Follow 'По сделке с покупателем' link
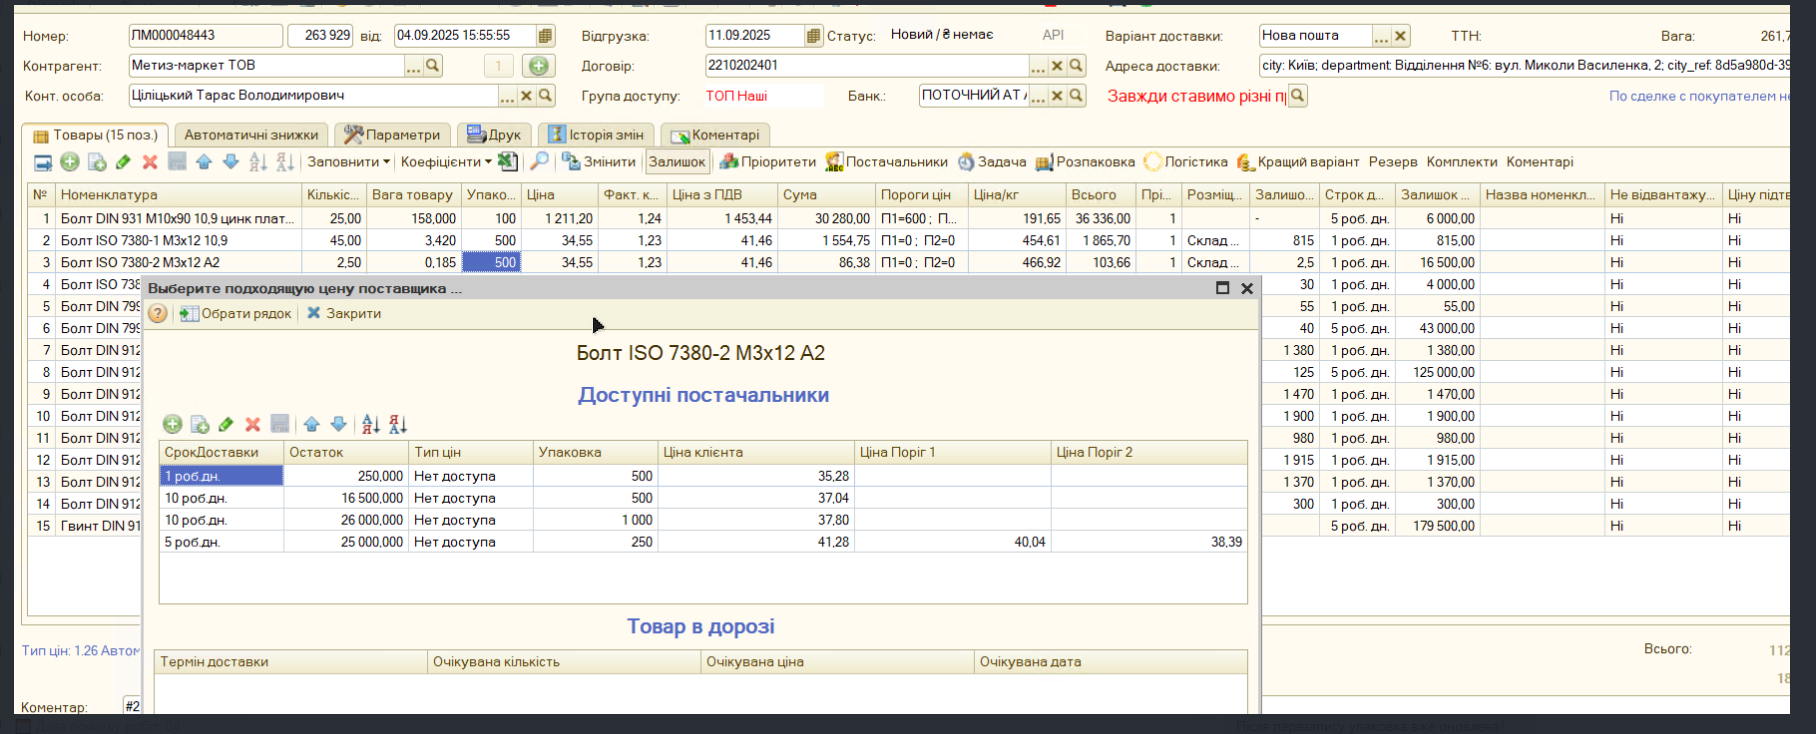The width and height of the screenshot is (1816, 734). [x=1699, y=96]
